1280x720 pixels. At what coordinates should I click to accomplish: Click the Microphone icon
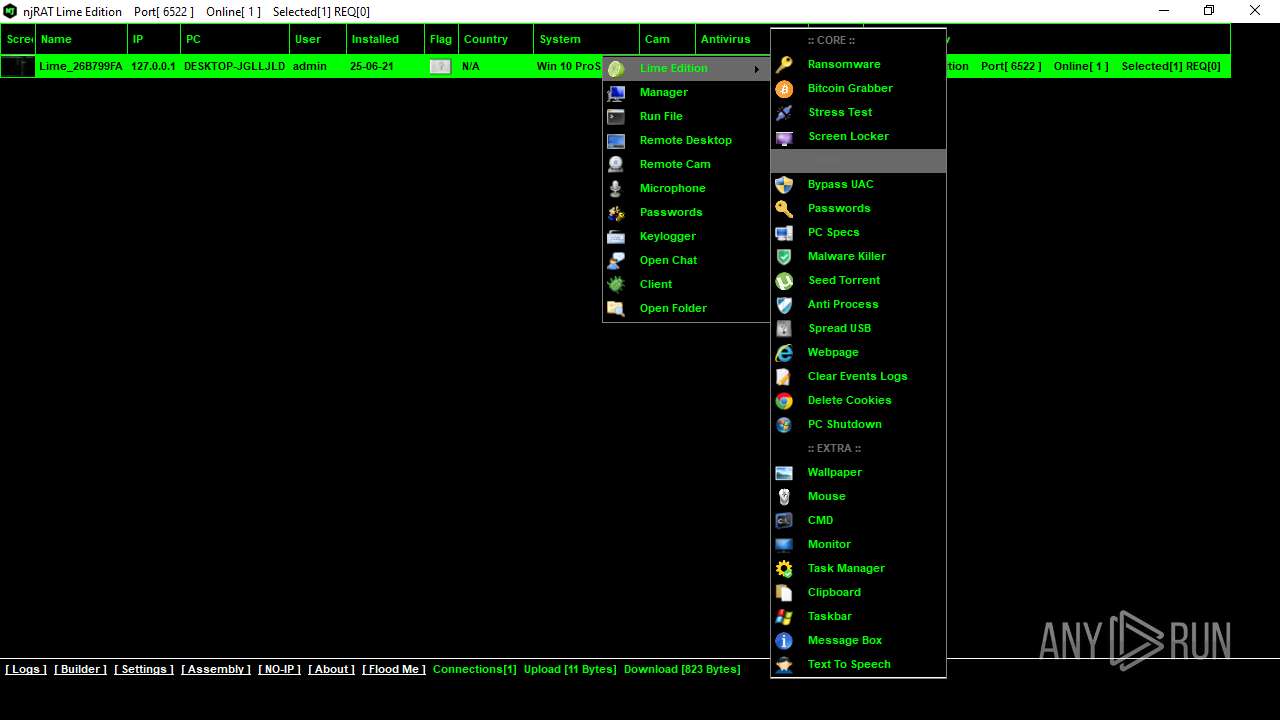617,188
